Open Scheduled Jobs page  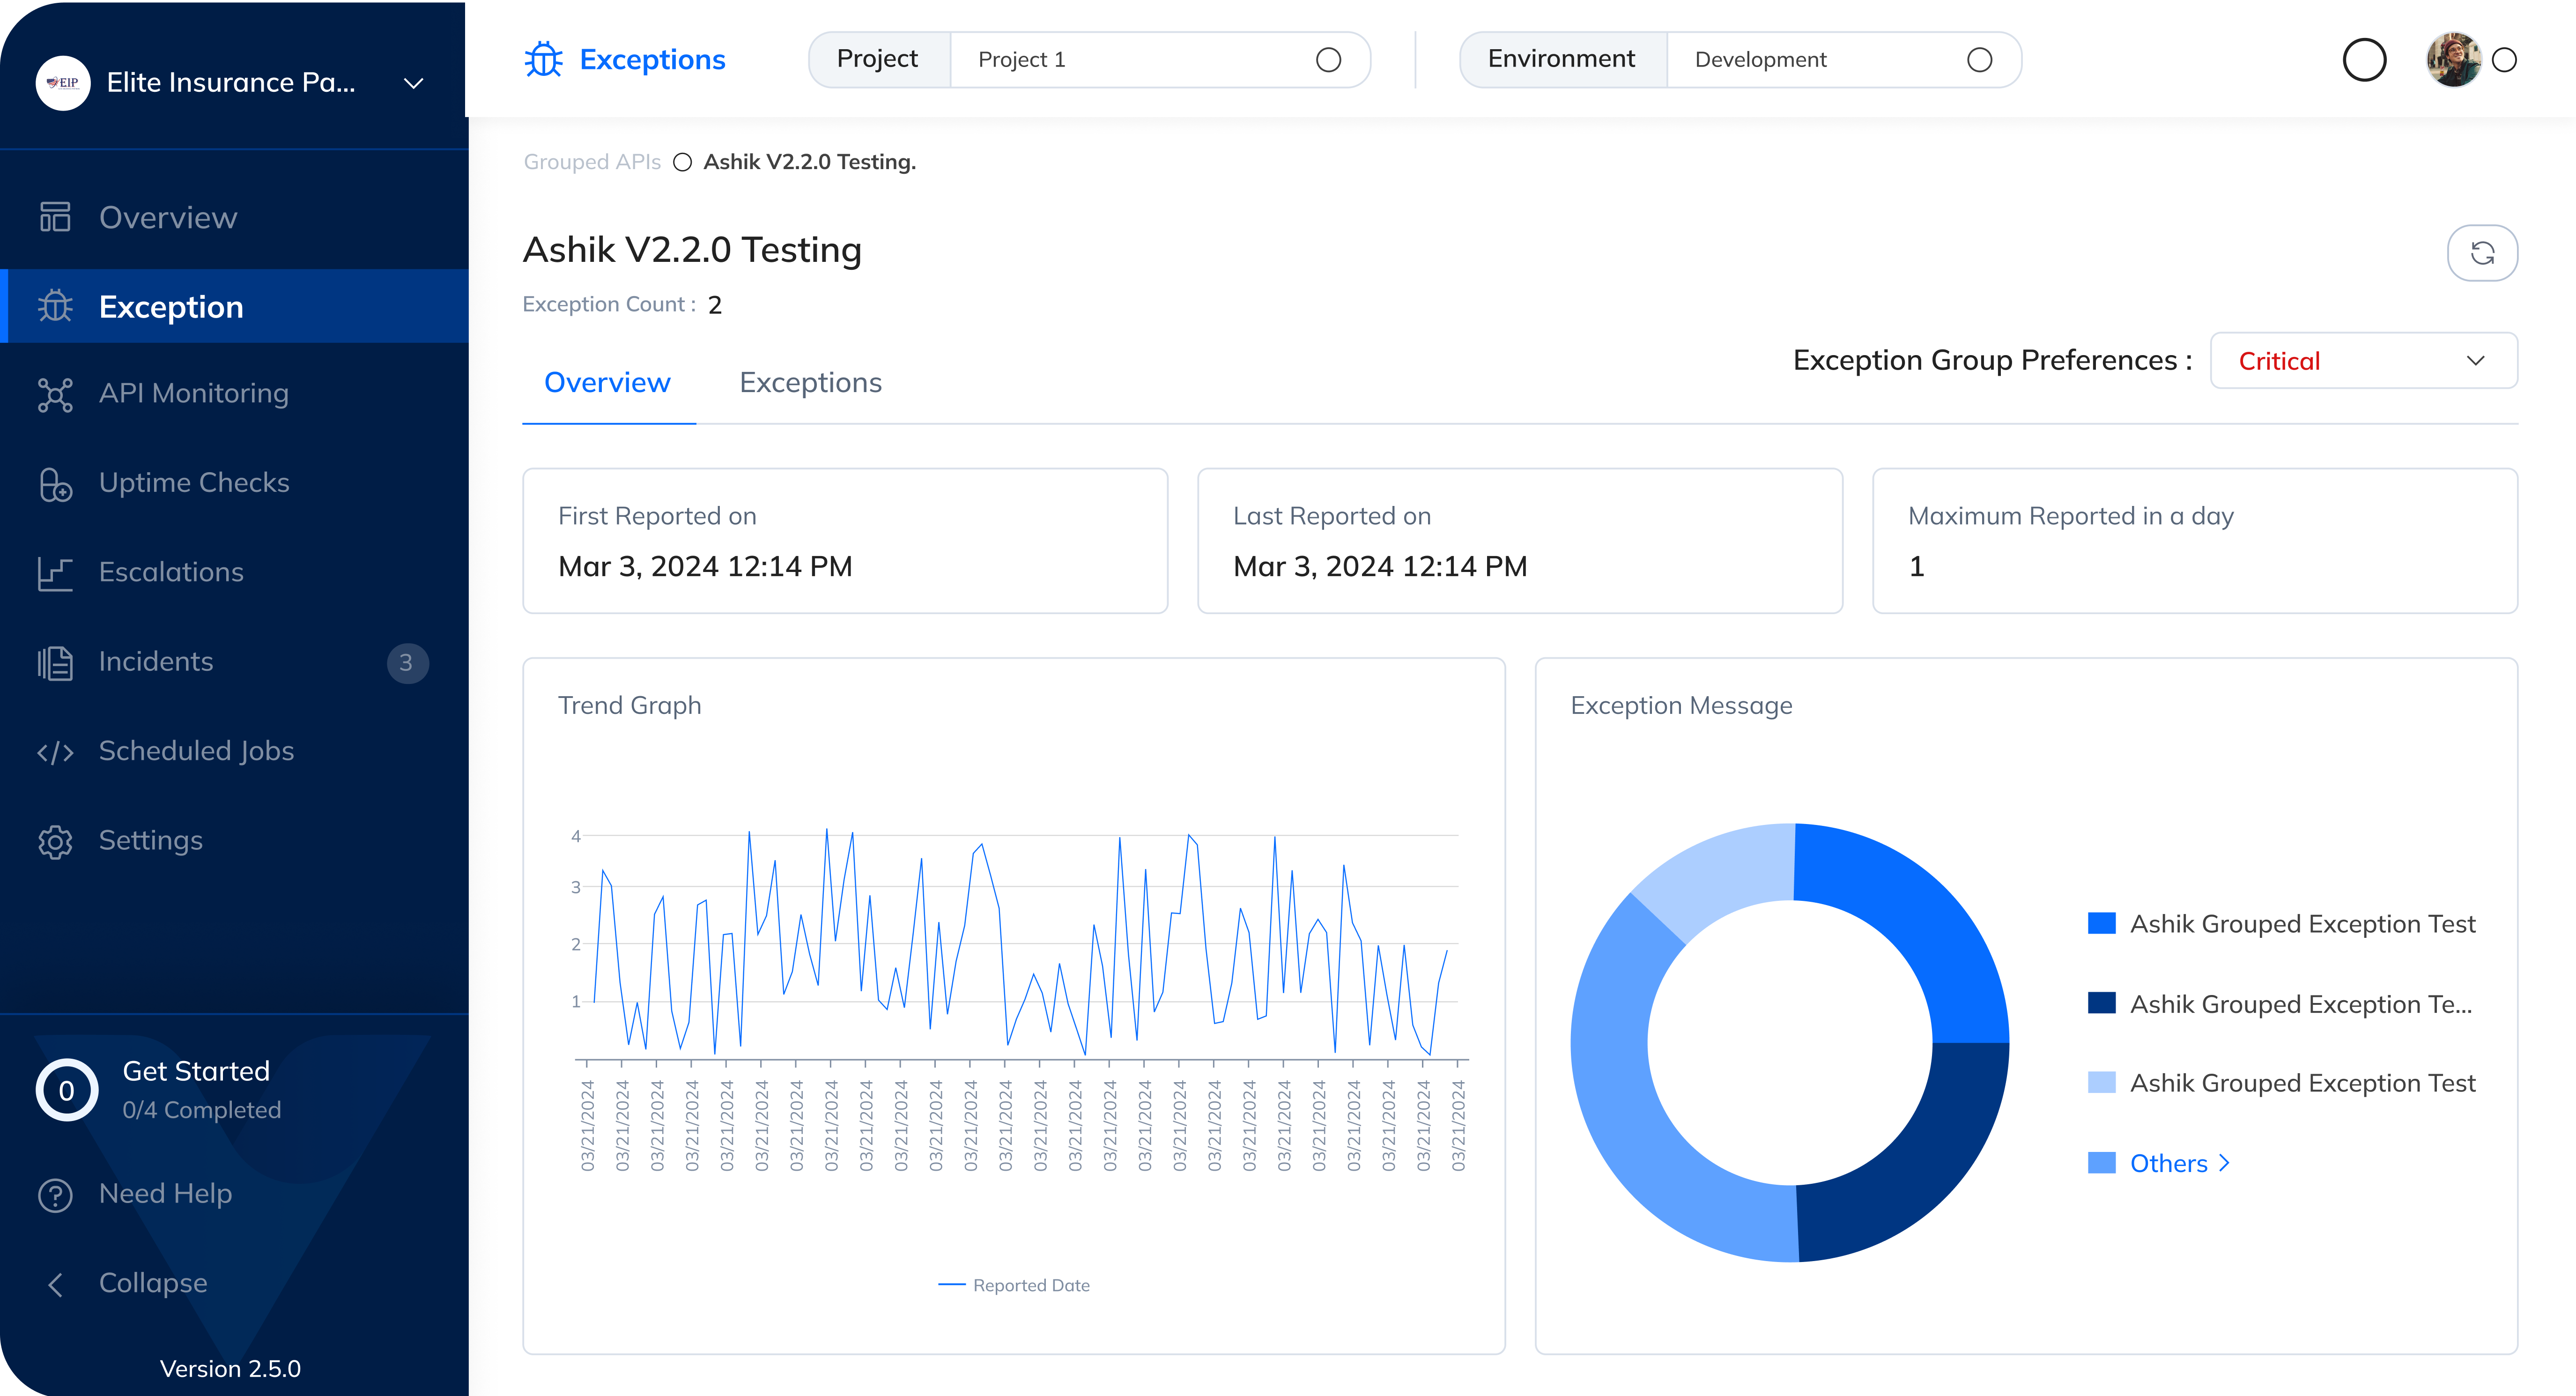pyautogui.click(x=196, y=751)
